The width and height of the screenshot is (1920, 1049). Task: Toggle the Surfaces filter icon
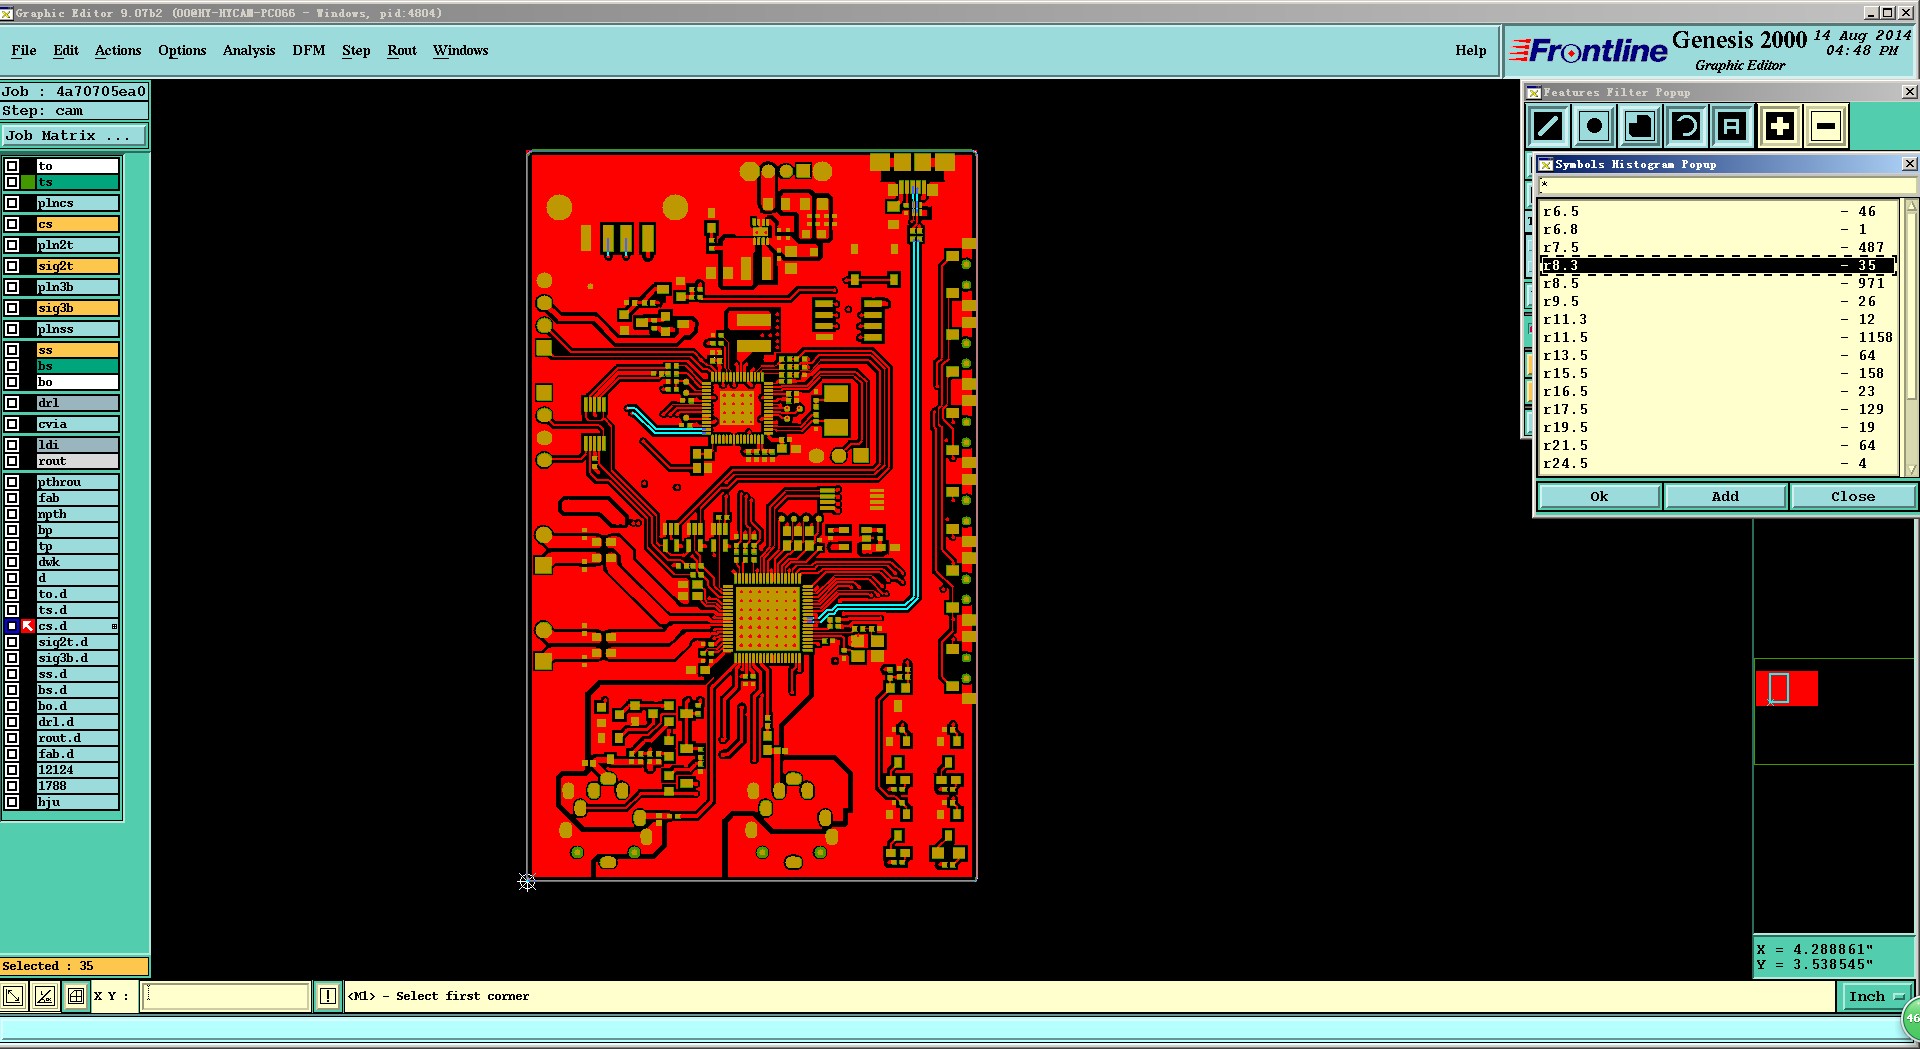pyautogui.click(x=1640, y=126)
